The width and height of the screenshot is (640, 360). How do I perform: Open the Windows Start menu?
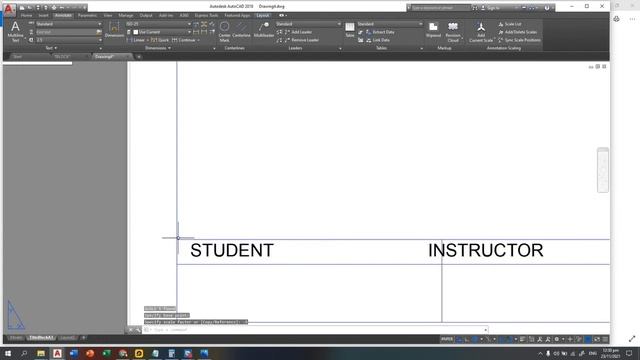click(8, 353)
